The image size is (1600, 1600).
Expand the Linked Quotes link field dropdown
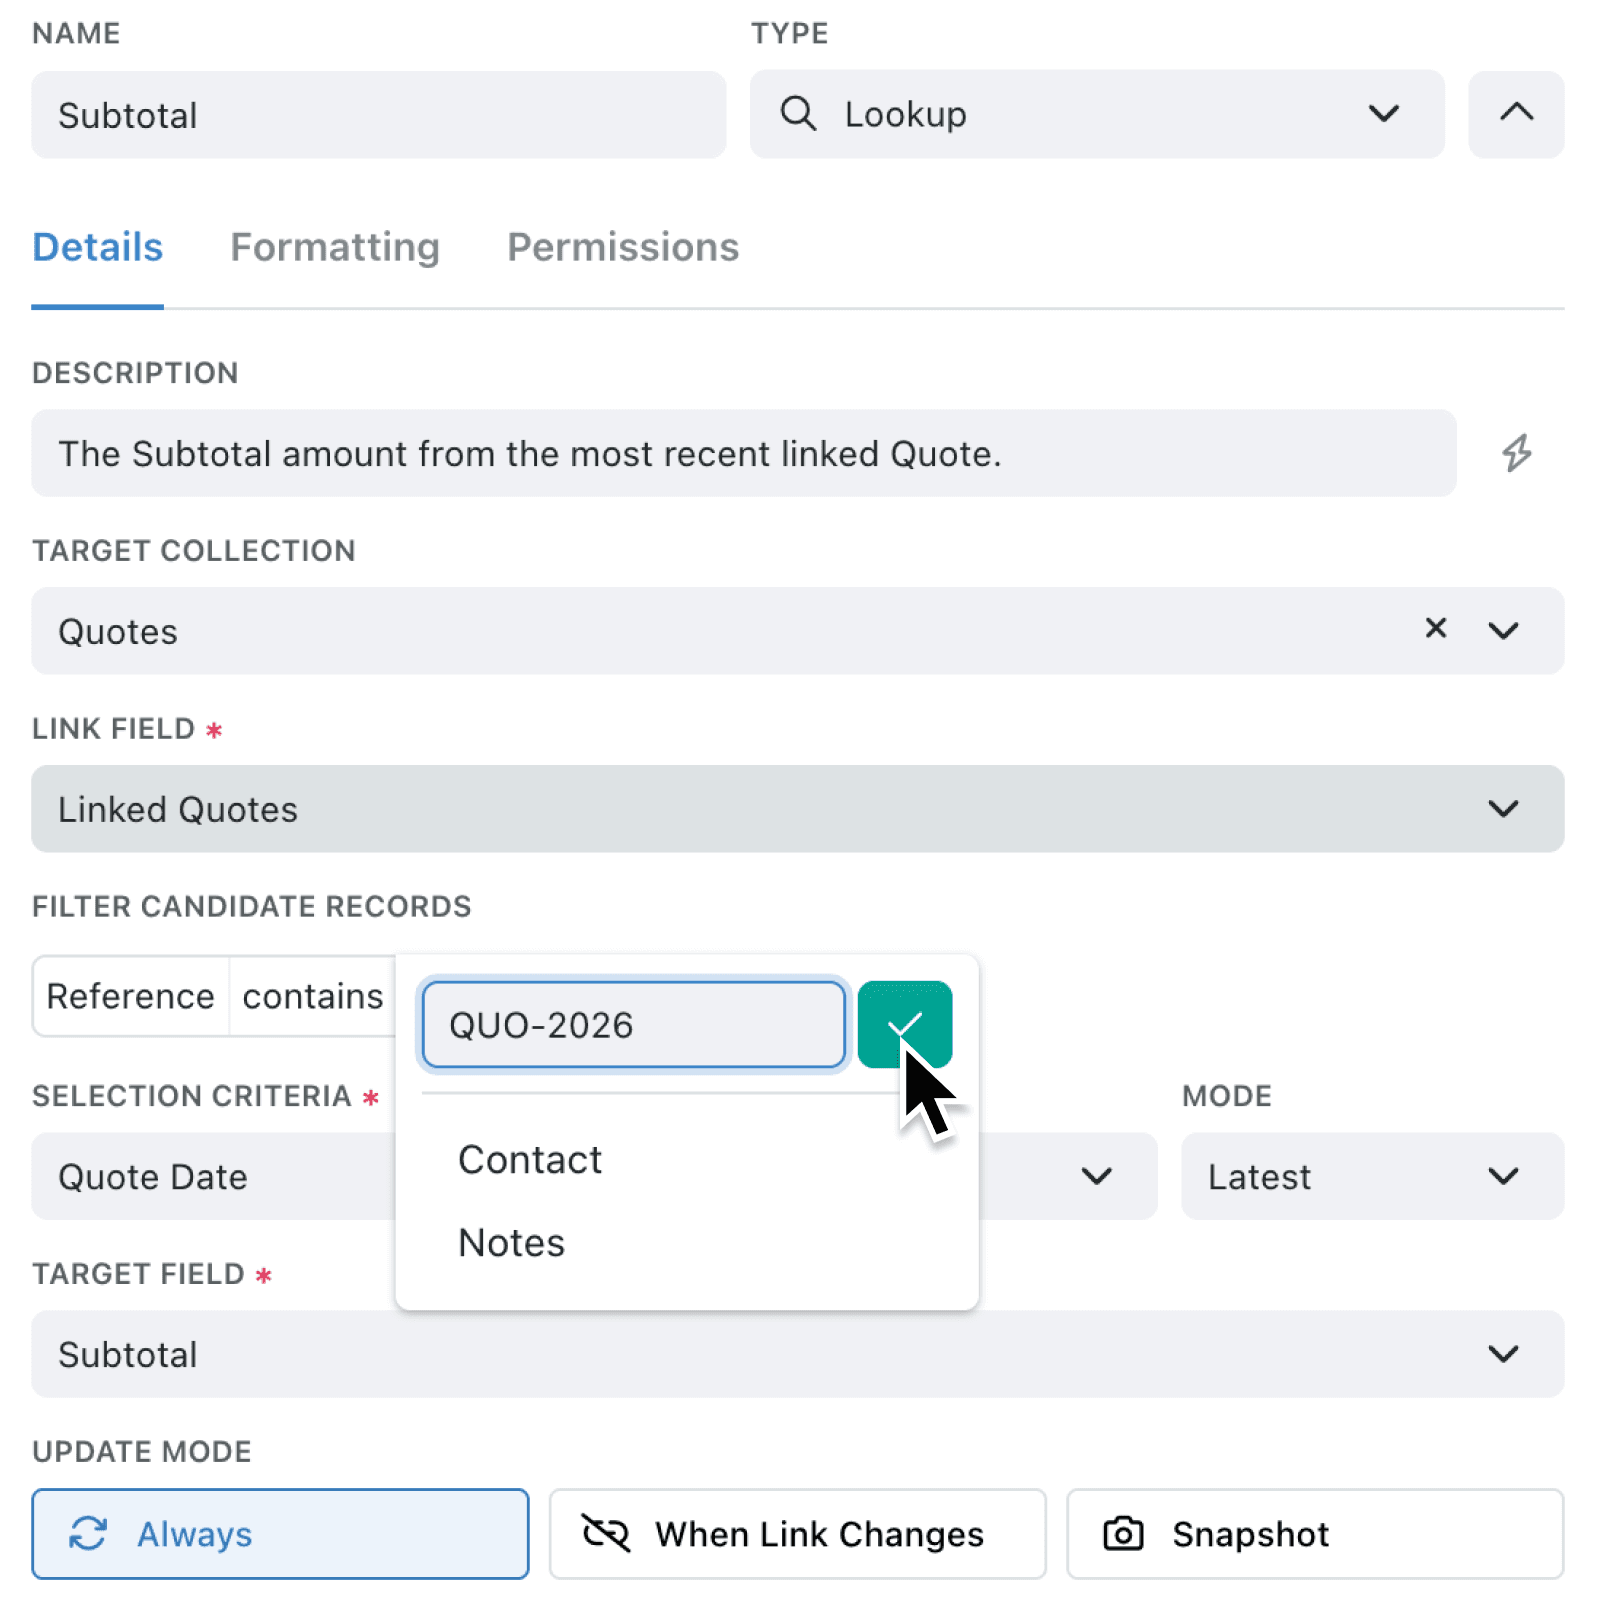(x=1502, y=809)
